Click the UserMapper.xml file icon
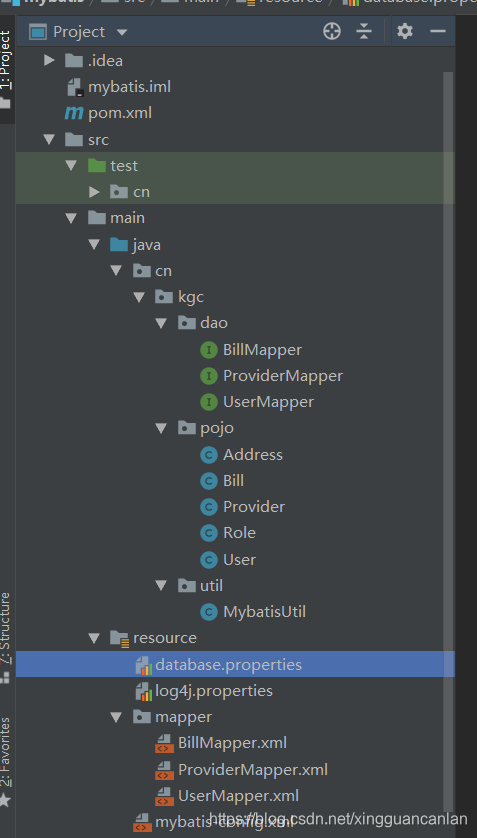 point(164,796)
